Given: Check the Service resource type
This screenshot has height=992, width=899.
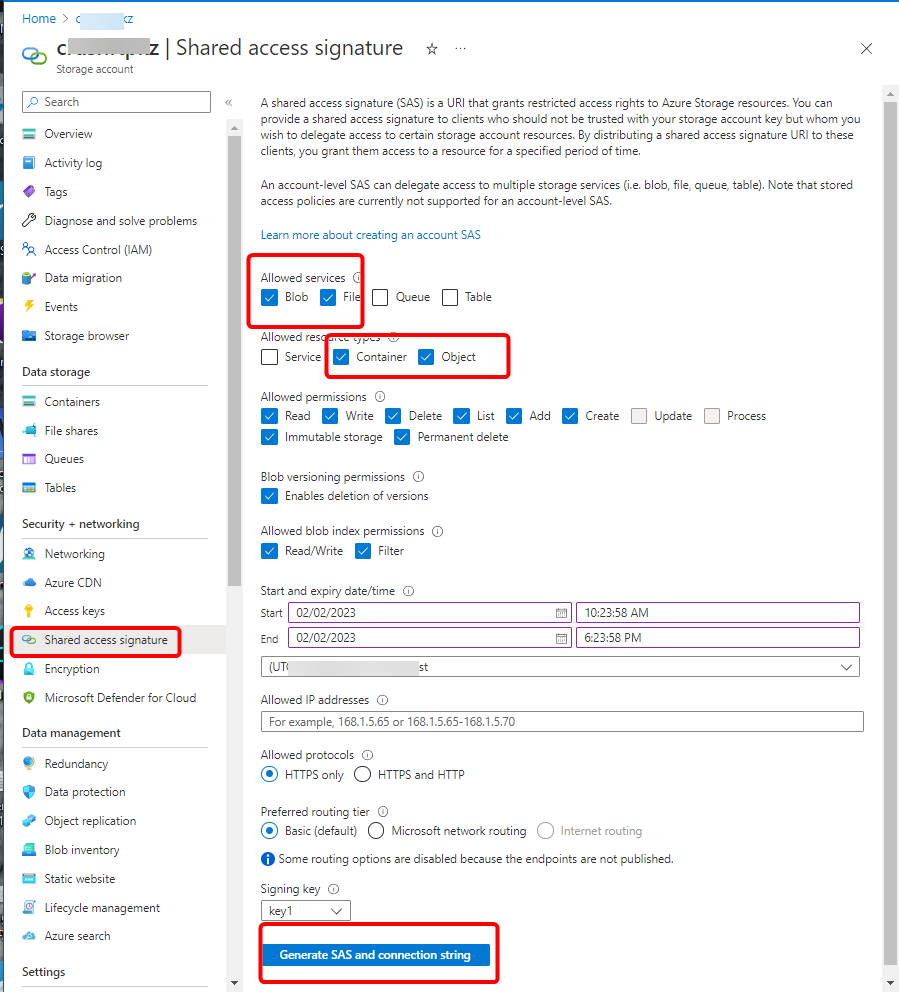Looking at the screenshot, I should (x=270, y=357).
